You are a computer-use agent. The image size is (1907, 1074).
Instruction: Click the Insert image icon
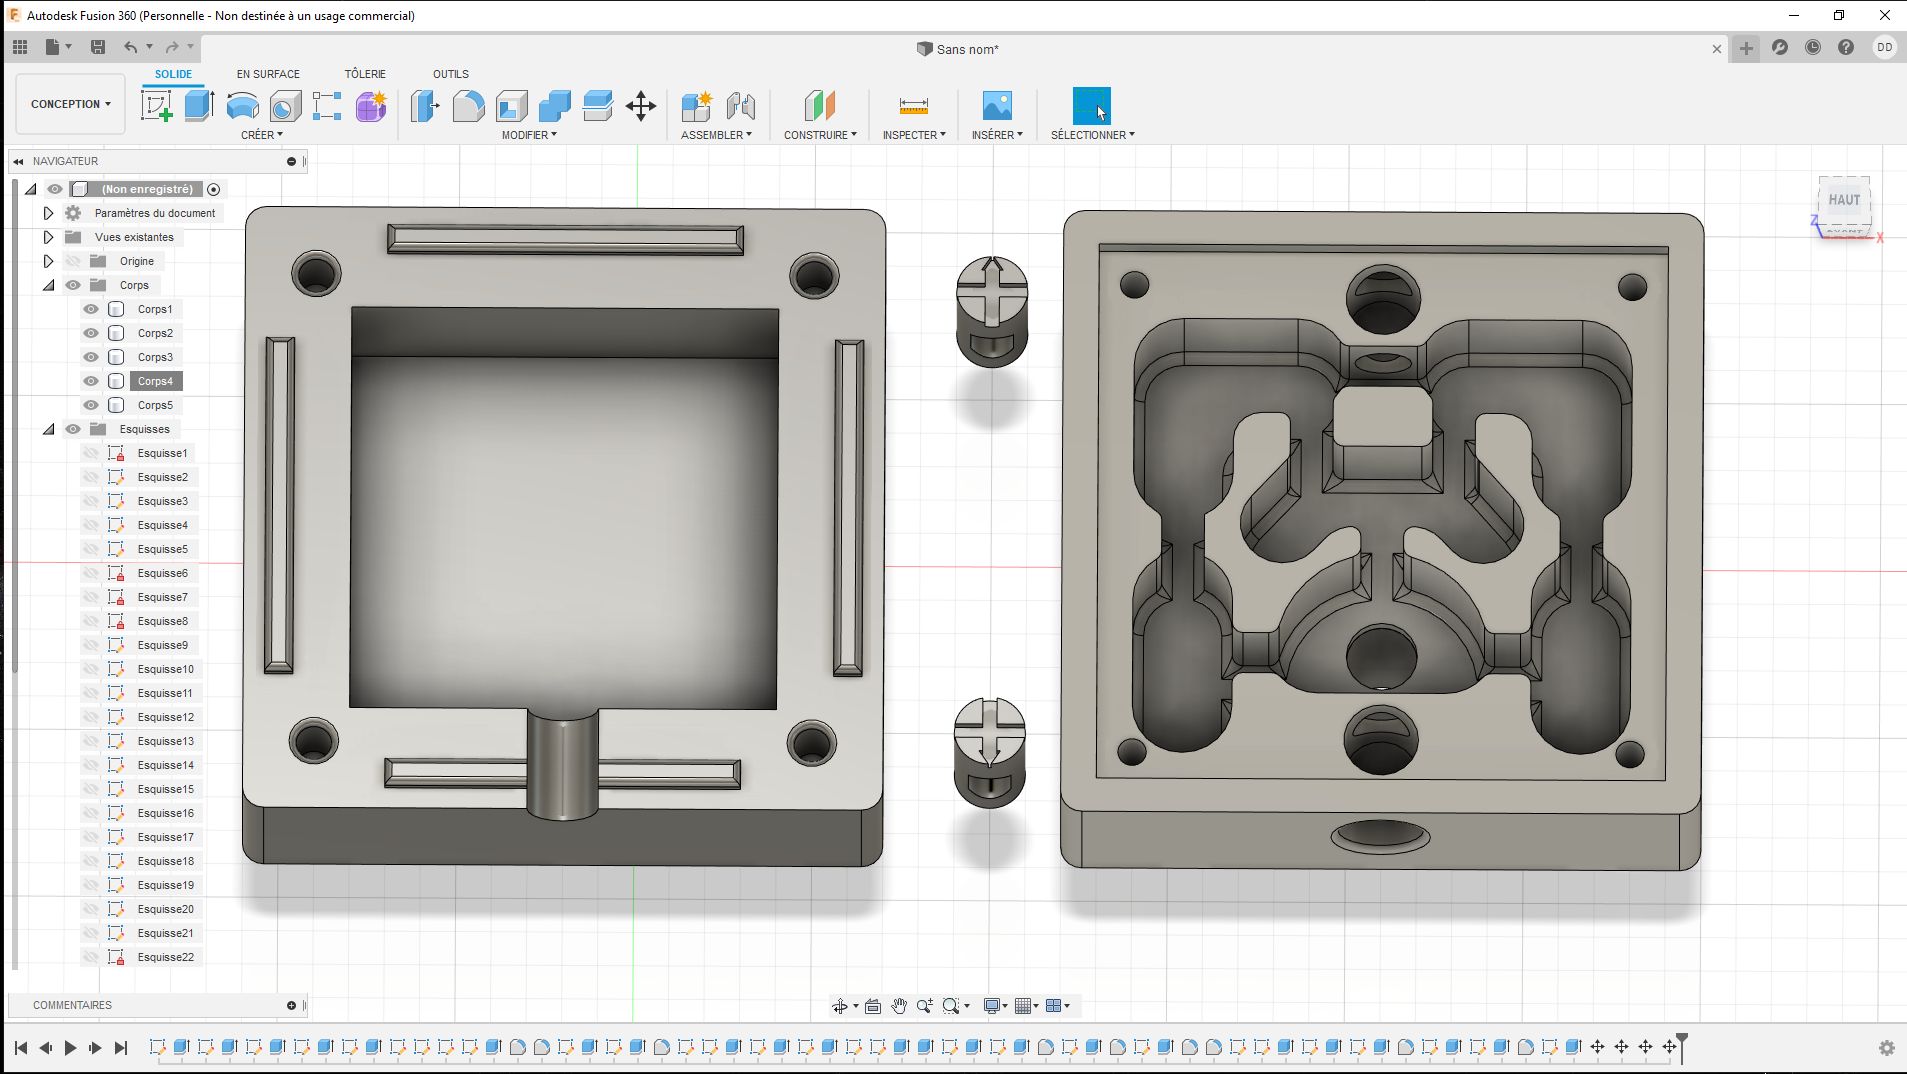coord(996,105)
